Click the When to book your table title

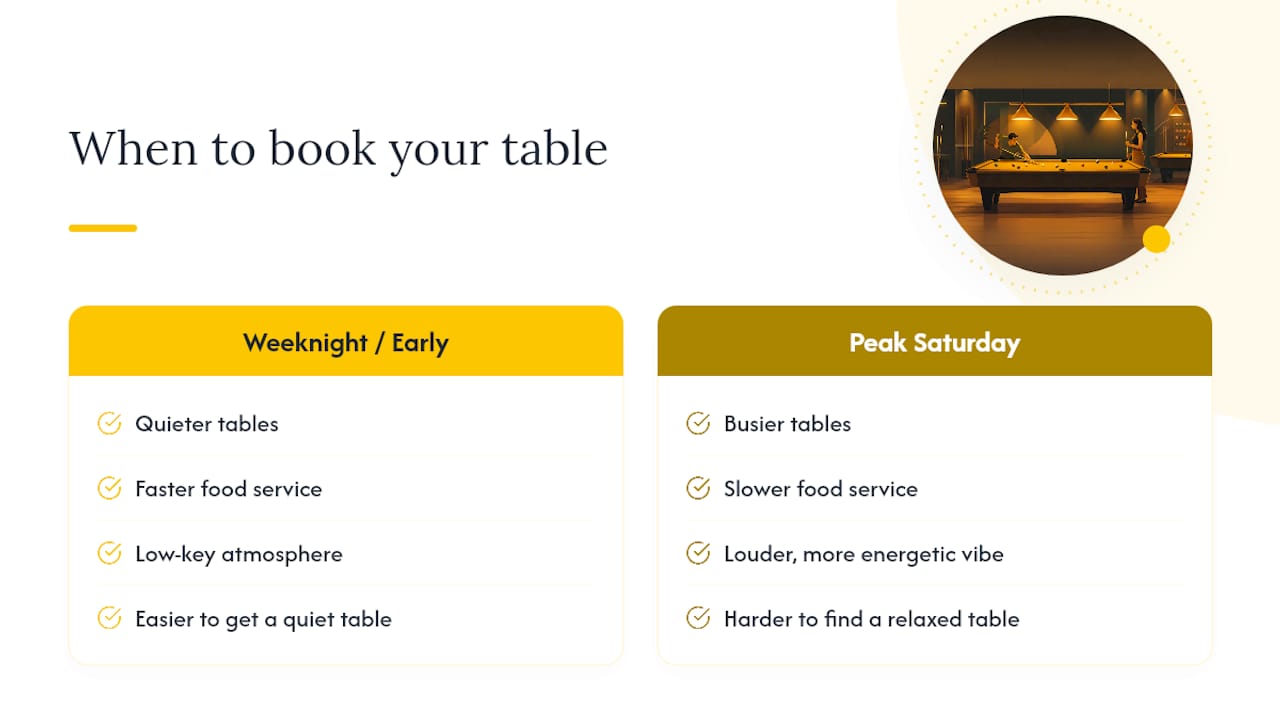click(x=338, y=150)
